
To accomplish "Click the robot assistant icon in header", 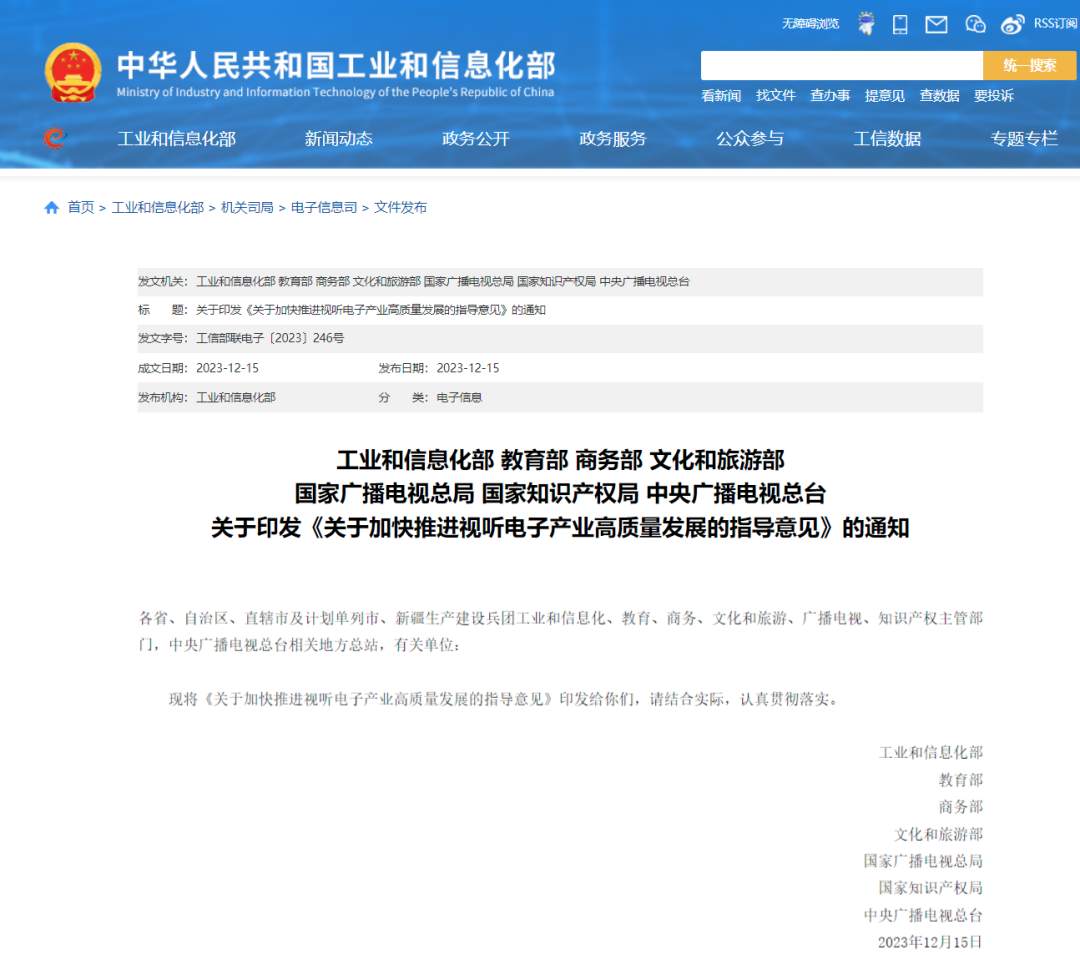I will pos(866,24).
